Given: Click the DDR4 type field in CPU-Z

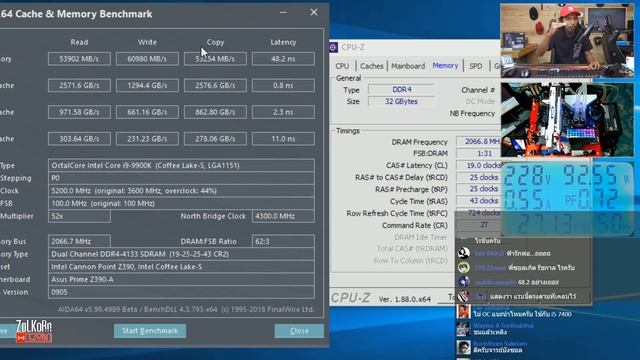Looking at the screenshot, I should (402, 89).
